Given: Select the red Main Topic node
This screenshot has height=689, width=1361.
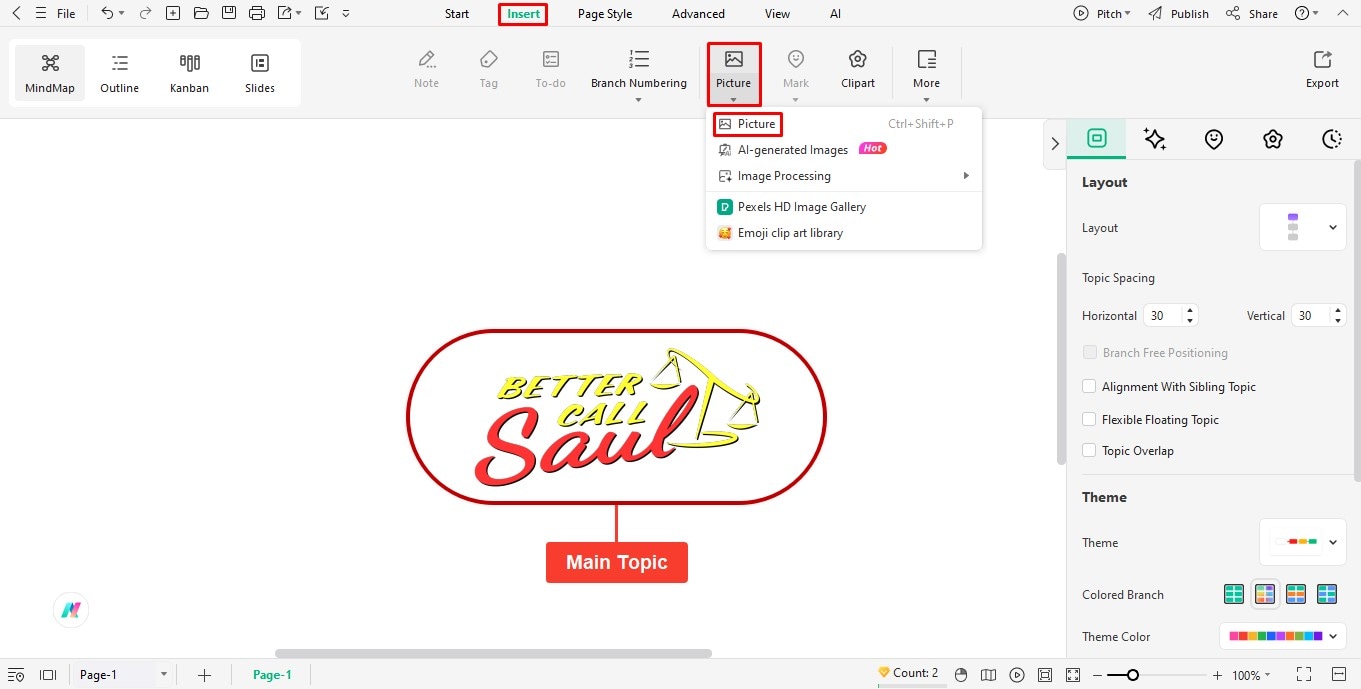Looking at the screenshot, I should [617, 562].
